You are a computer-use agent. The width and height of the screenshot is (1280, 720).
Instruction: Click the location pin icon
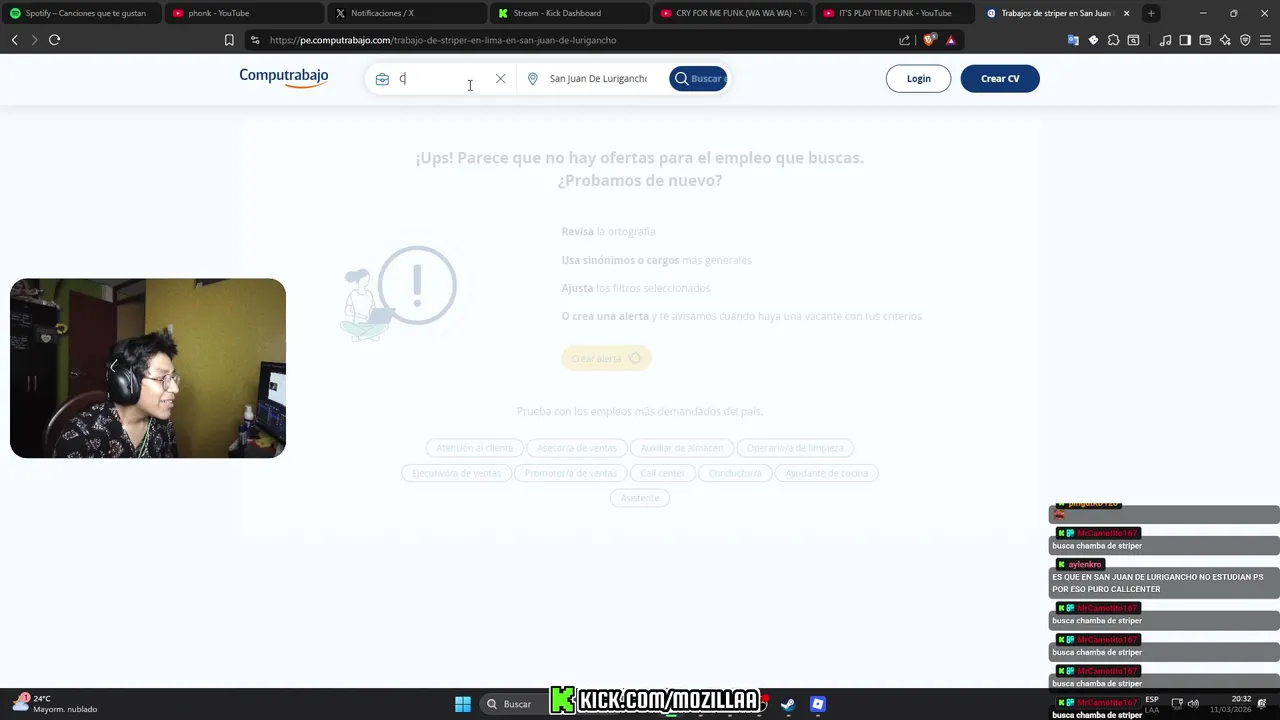click(533, 79)
